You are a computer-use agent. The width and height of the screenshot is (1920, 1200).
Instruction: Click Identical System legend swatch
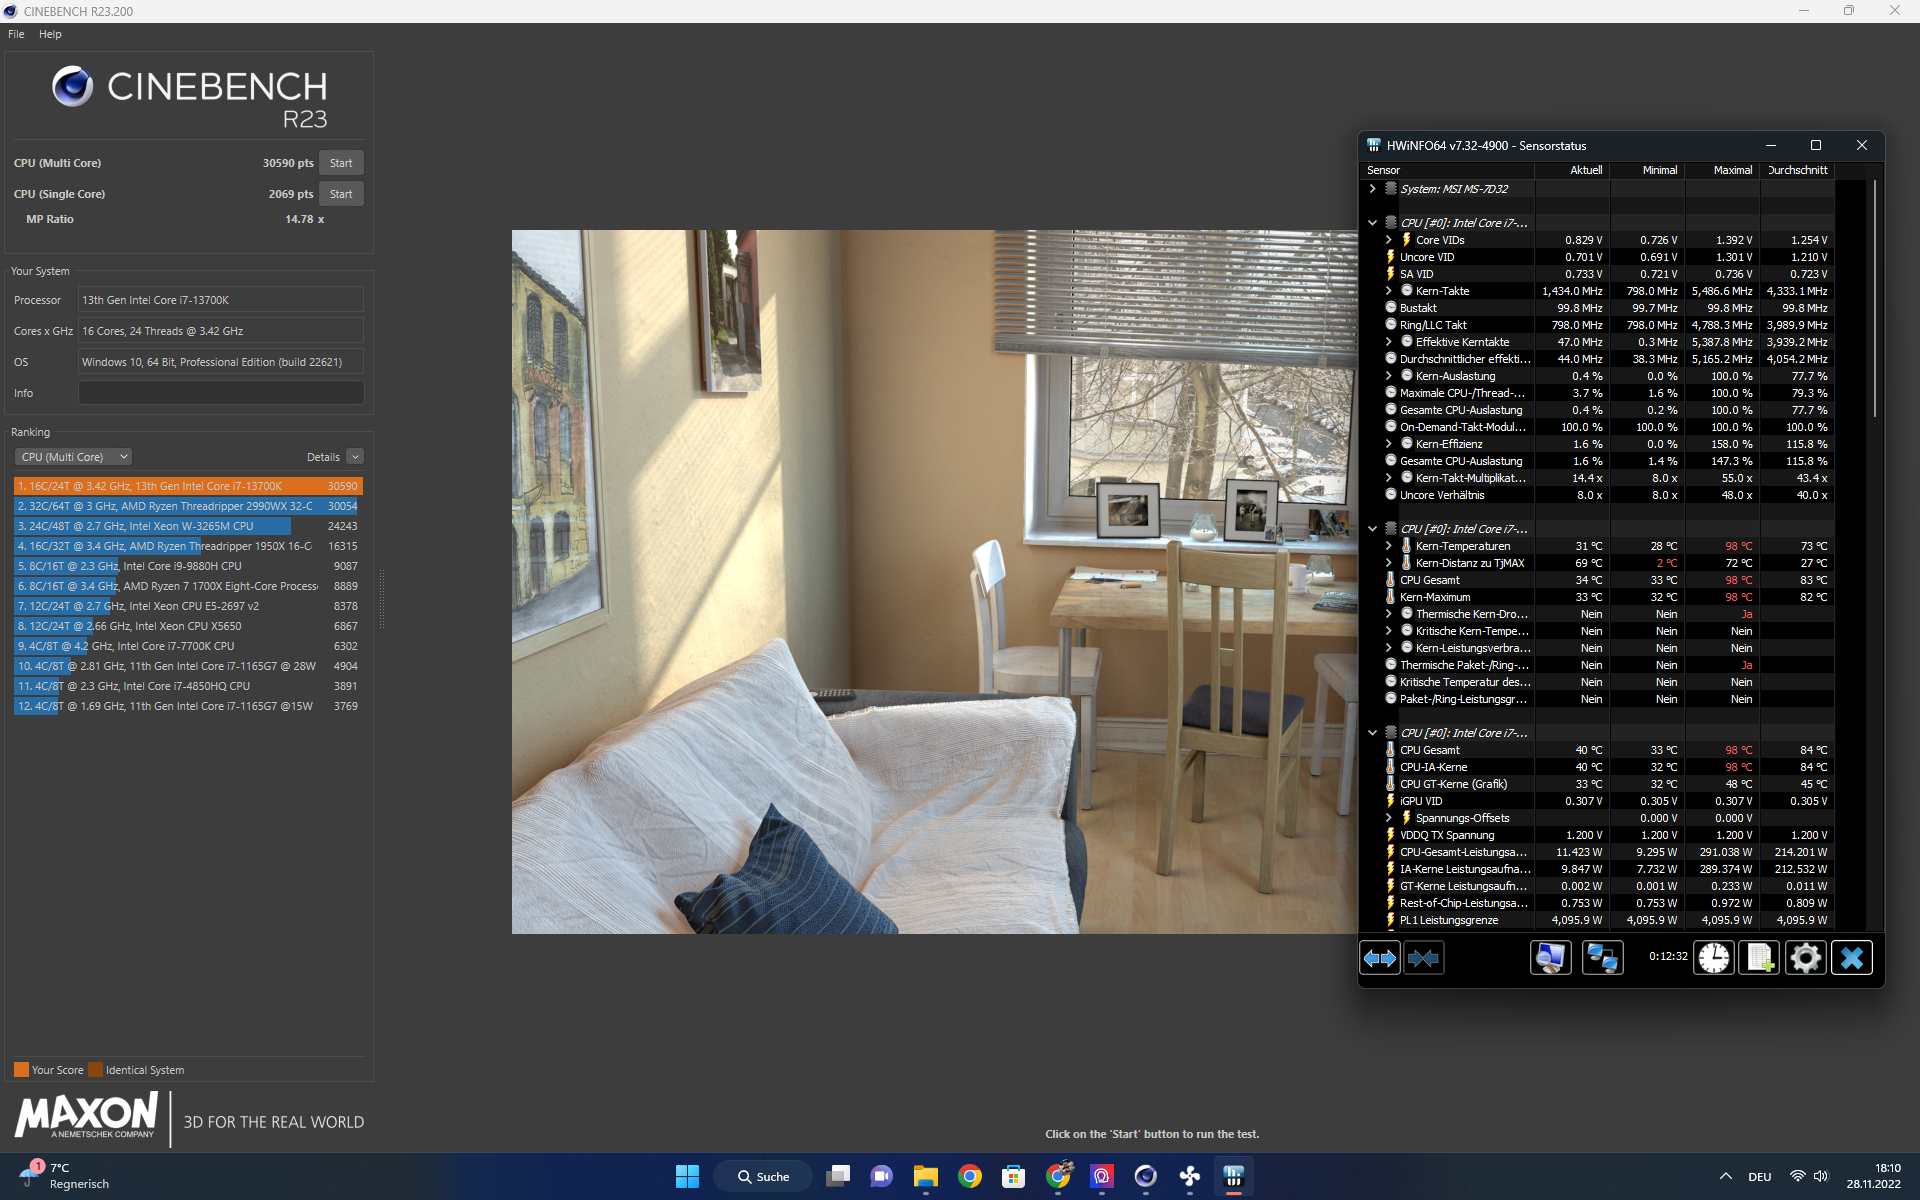click(x=95, y=1070)
